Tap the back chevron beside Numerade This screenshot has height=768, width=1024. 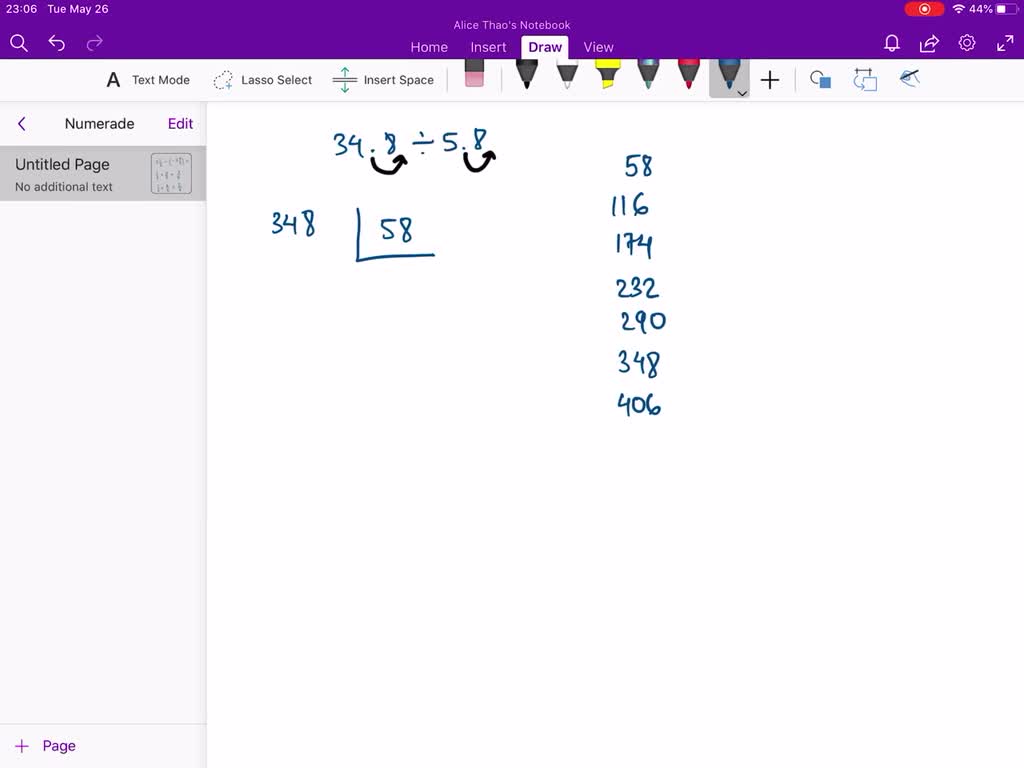21,123
